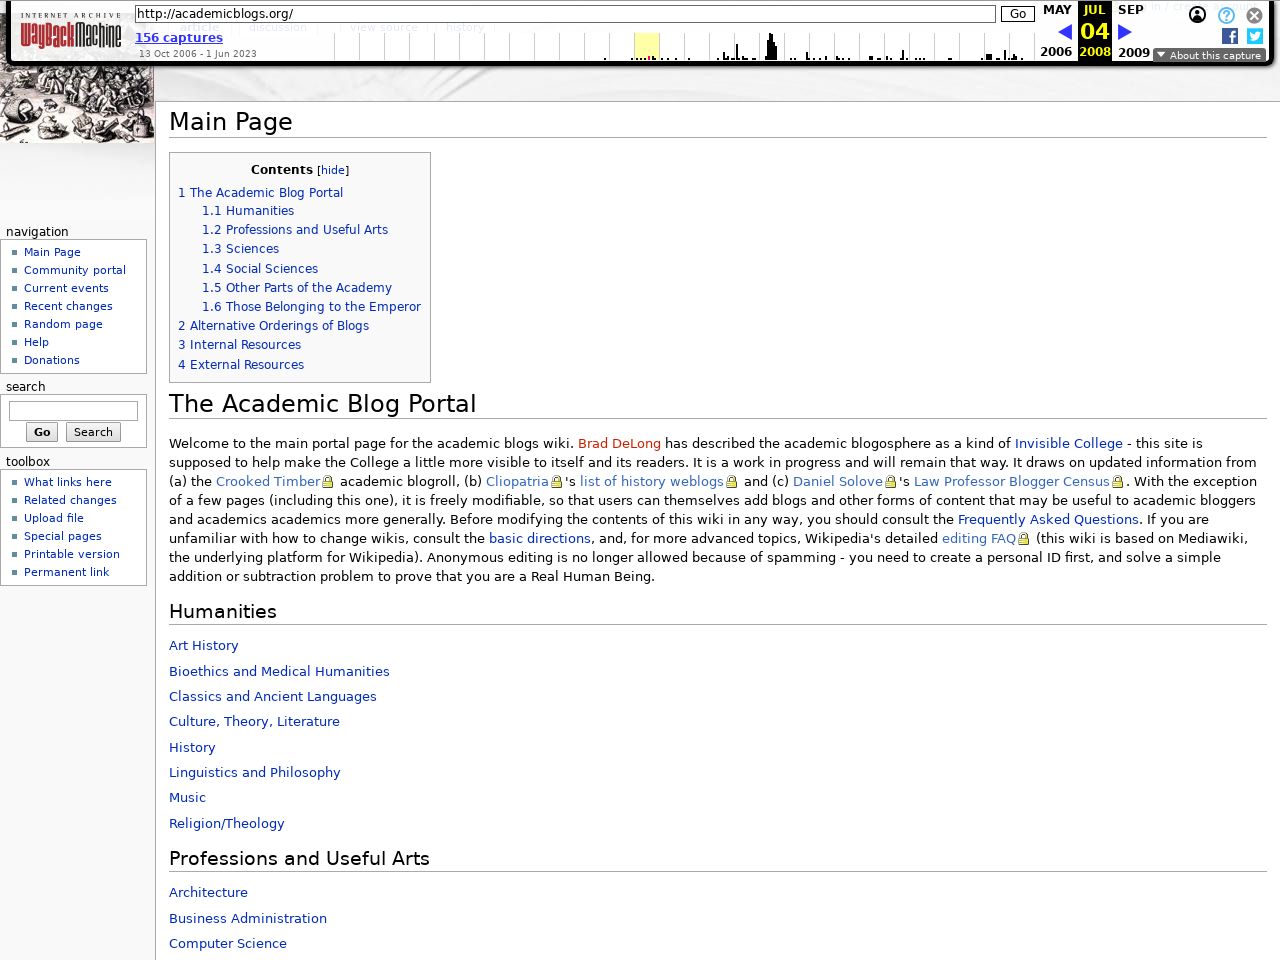Click the wiki logo engraving image
Screen dimensions: 1280x960
(x=77, y=105)
